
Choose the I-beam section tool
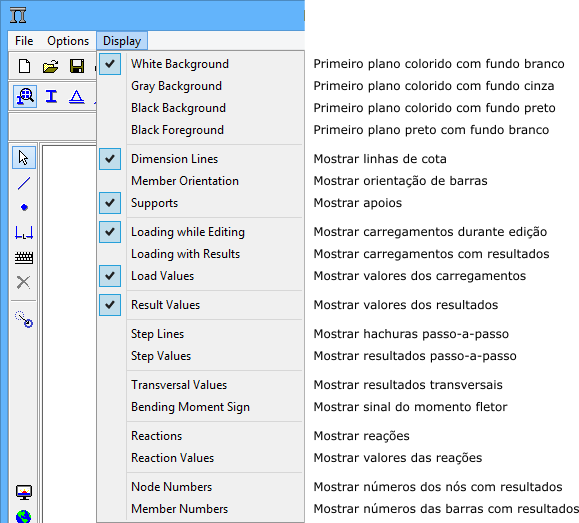tap(51, 96)
